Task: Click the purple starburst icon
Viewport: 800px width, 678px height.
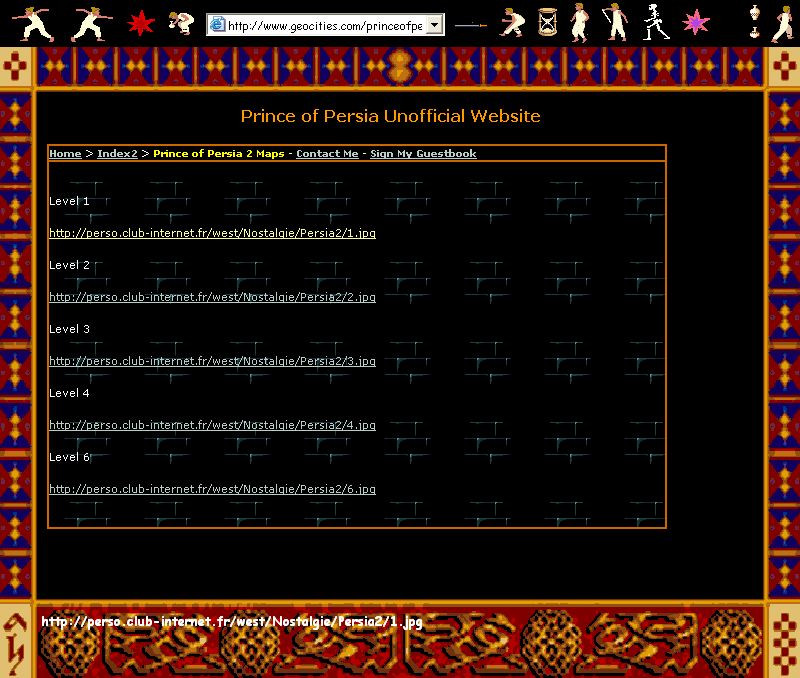Action: pyautogui.click(x=695, y=23)
